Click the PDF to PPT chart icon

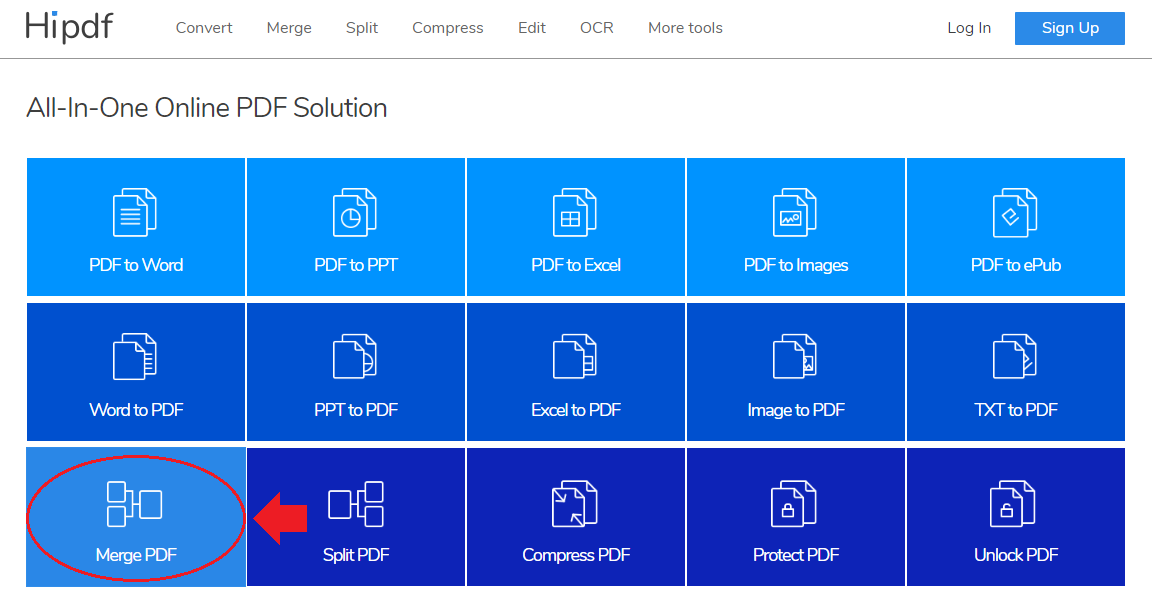coord(355,213)
